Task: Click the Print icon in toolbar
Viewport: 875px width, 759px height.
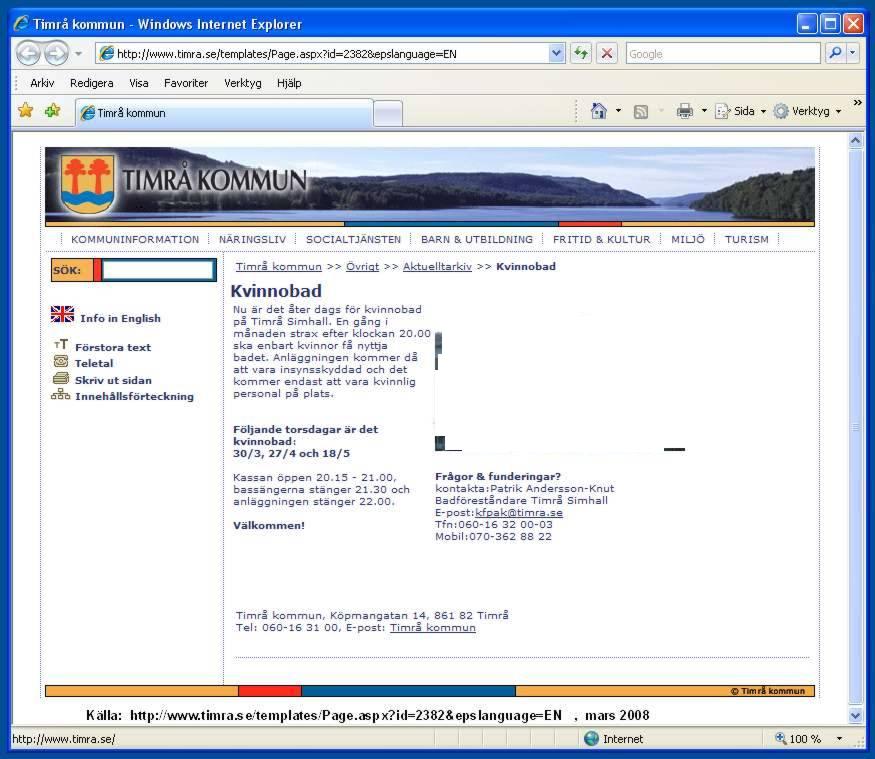Action: (x=685, y=111)
